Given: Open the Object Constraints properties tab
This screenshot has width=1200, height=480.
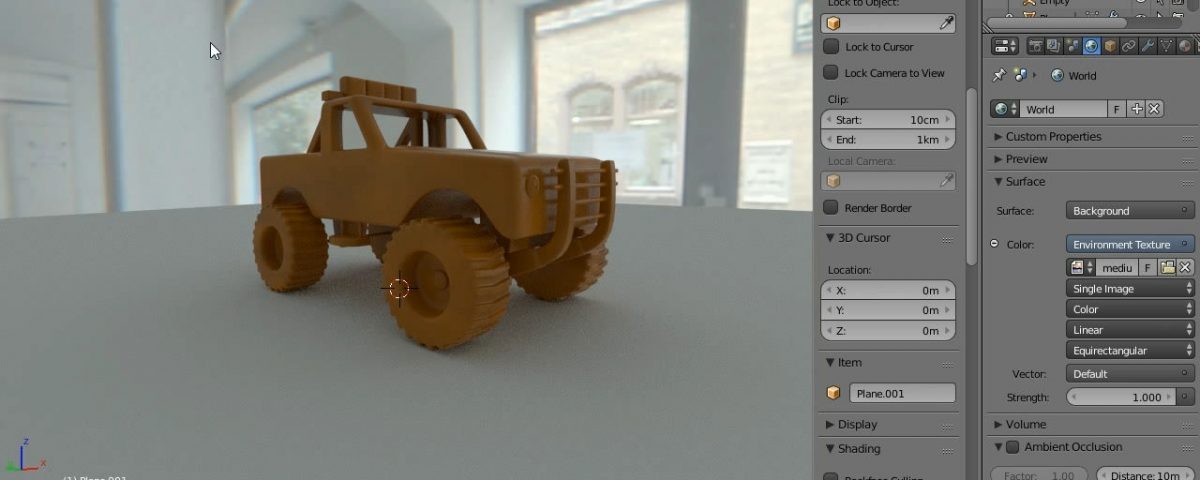Looking at the screenshot, I should (1128, 46).
